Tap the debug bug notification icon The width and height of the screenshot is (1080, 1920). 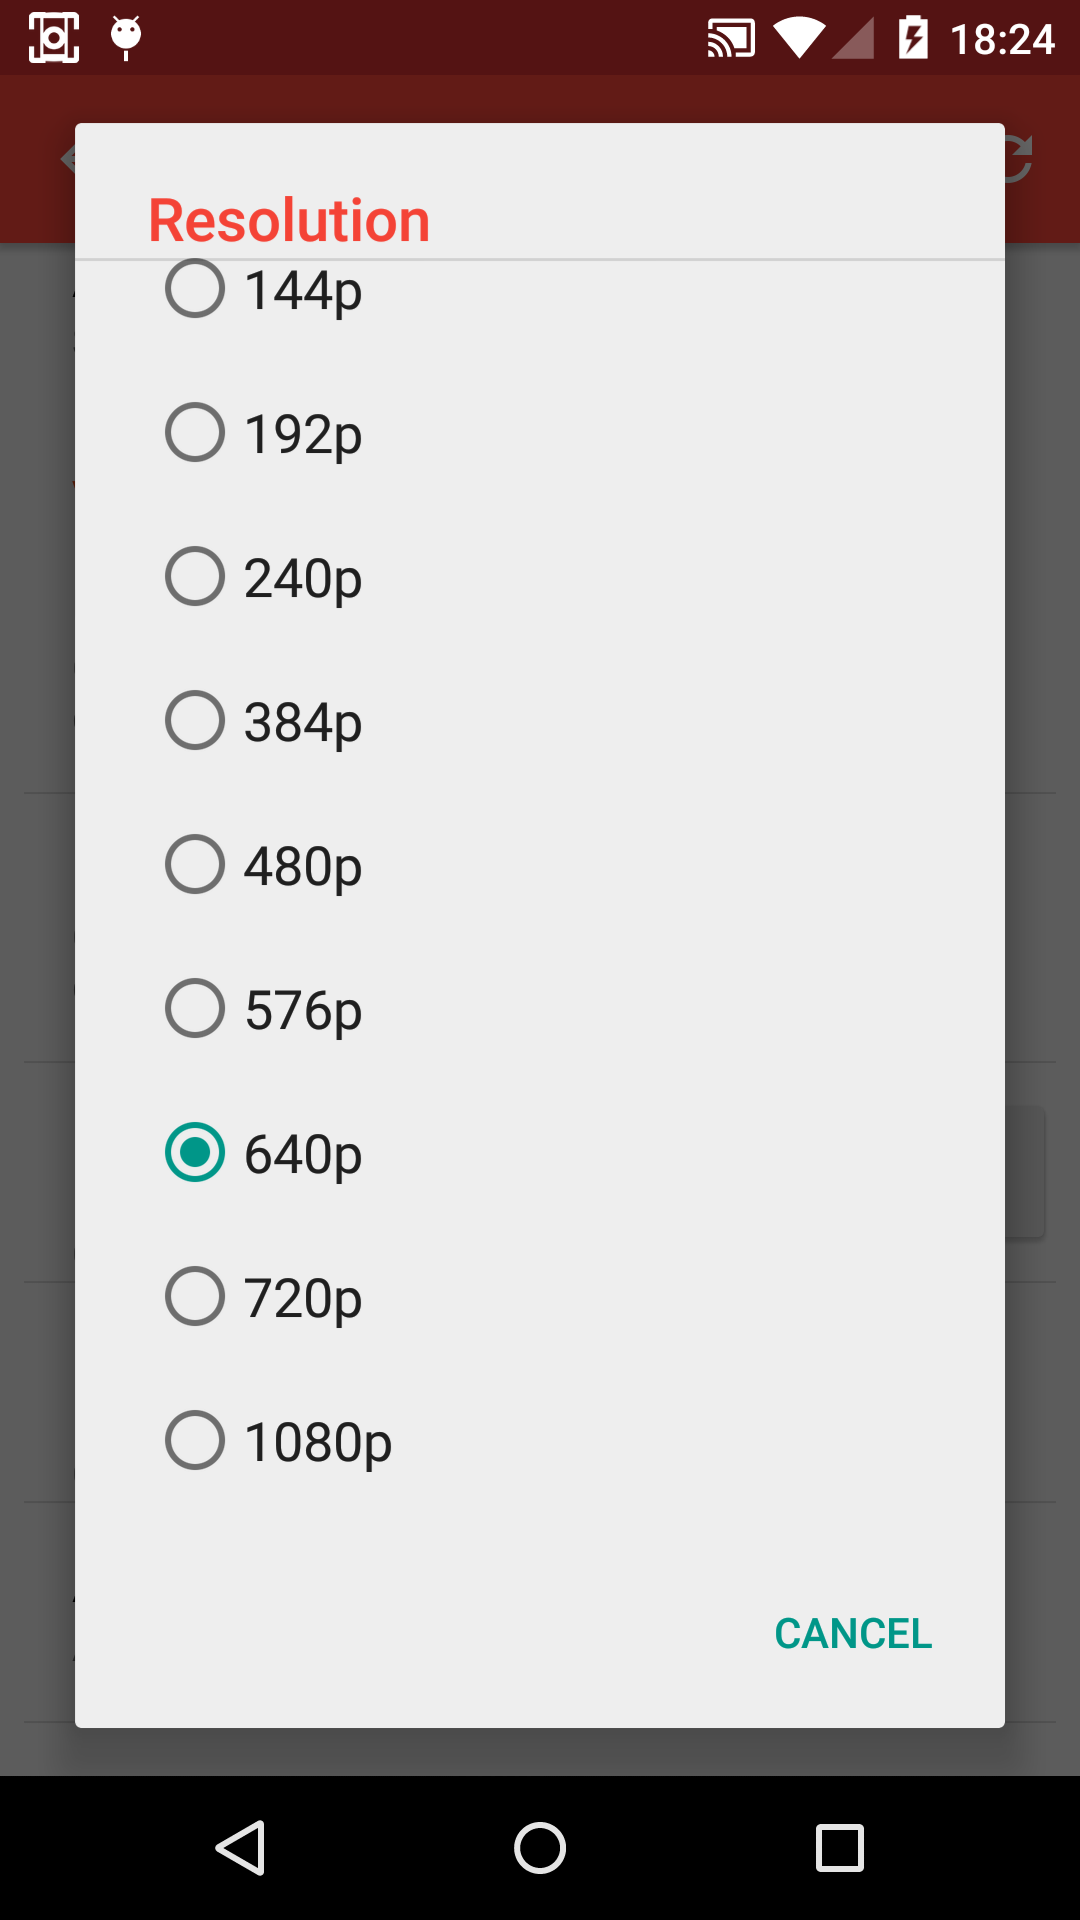pos(126,38)
